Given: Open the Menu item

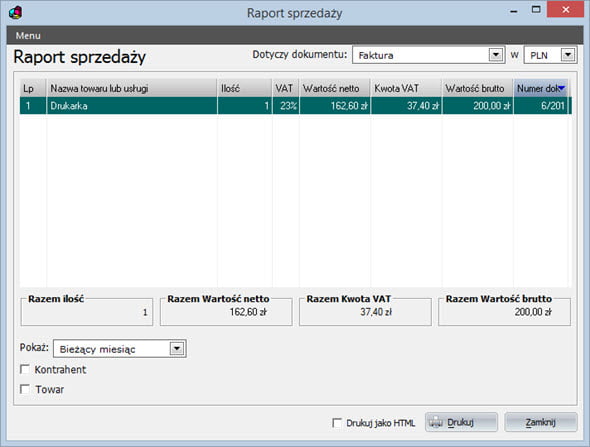Looking at the screenshot, I should [x=28, y=36].
